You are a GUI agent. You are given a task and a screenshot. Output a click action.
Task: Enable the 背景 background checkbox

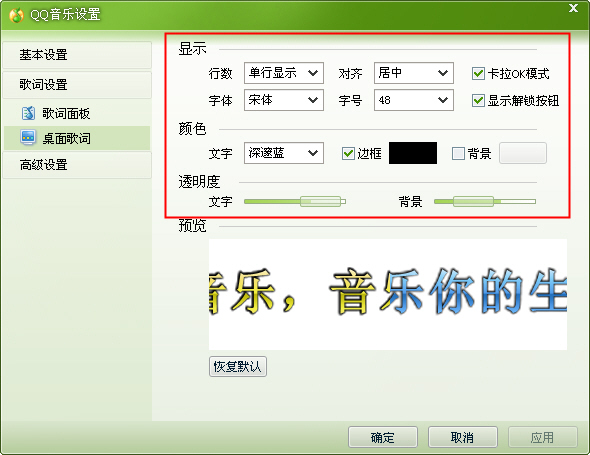pyautogui.click(x=458, y=153)
